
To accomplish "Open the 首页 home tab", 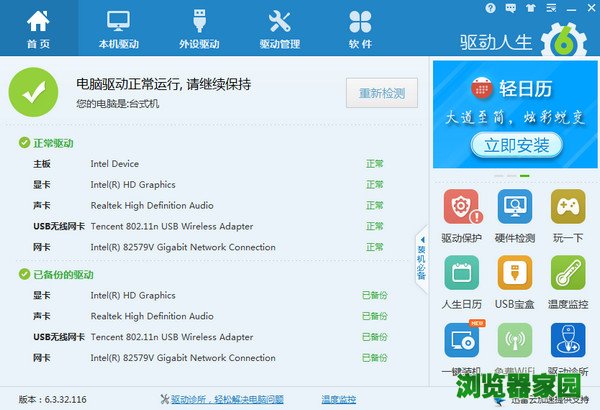I will click(38, 28).
